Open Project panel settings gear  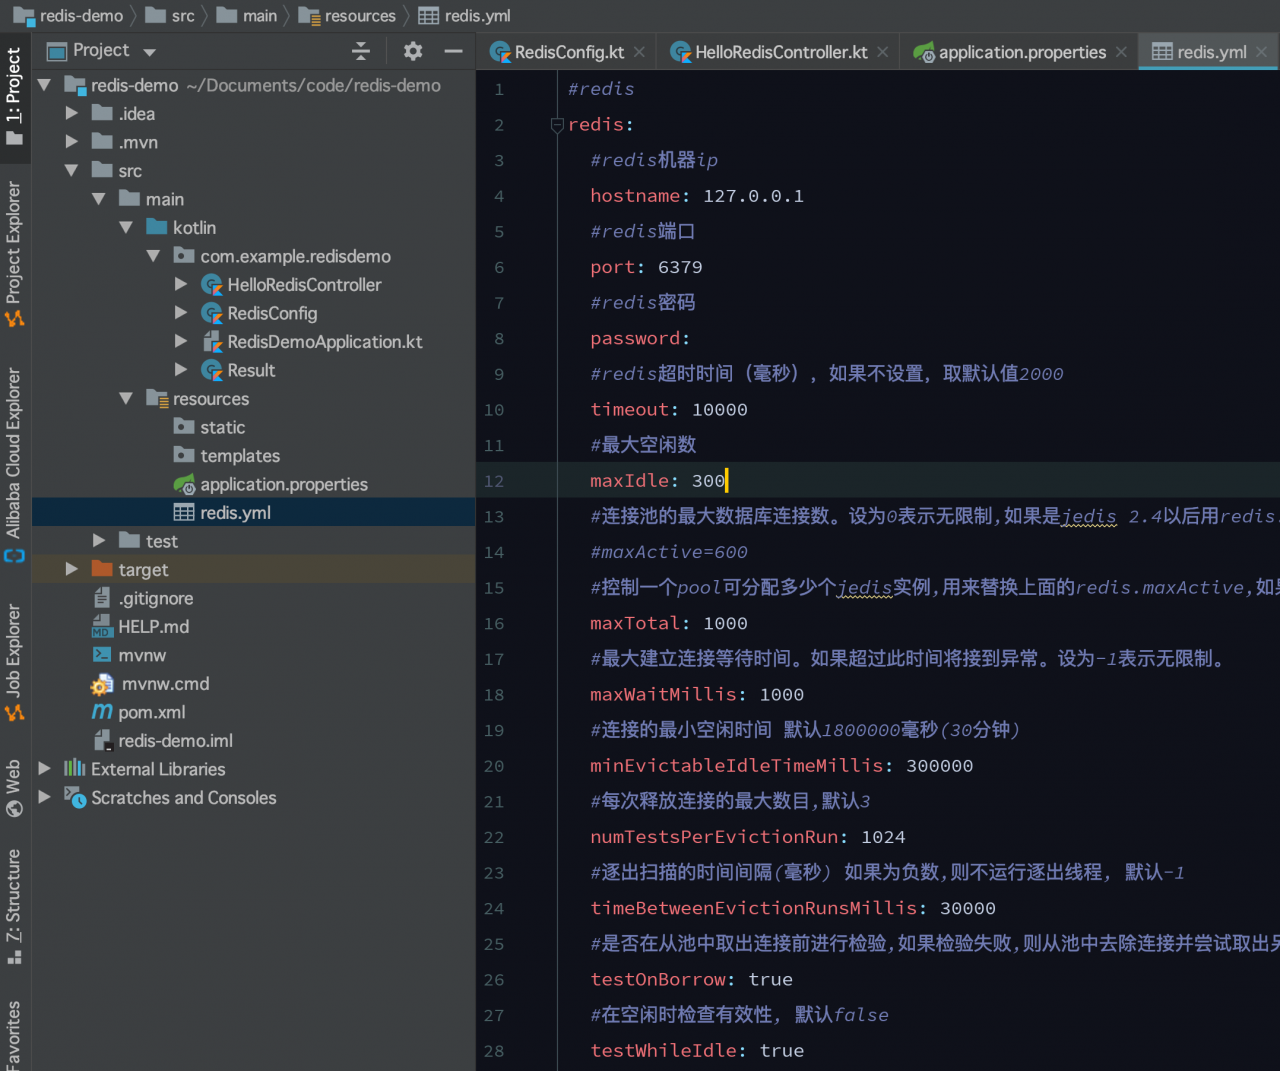[413, 51]
